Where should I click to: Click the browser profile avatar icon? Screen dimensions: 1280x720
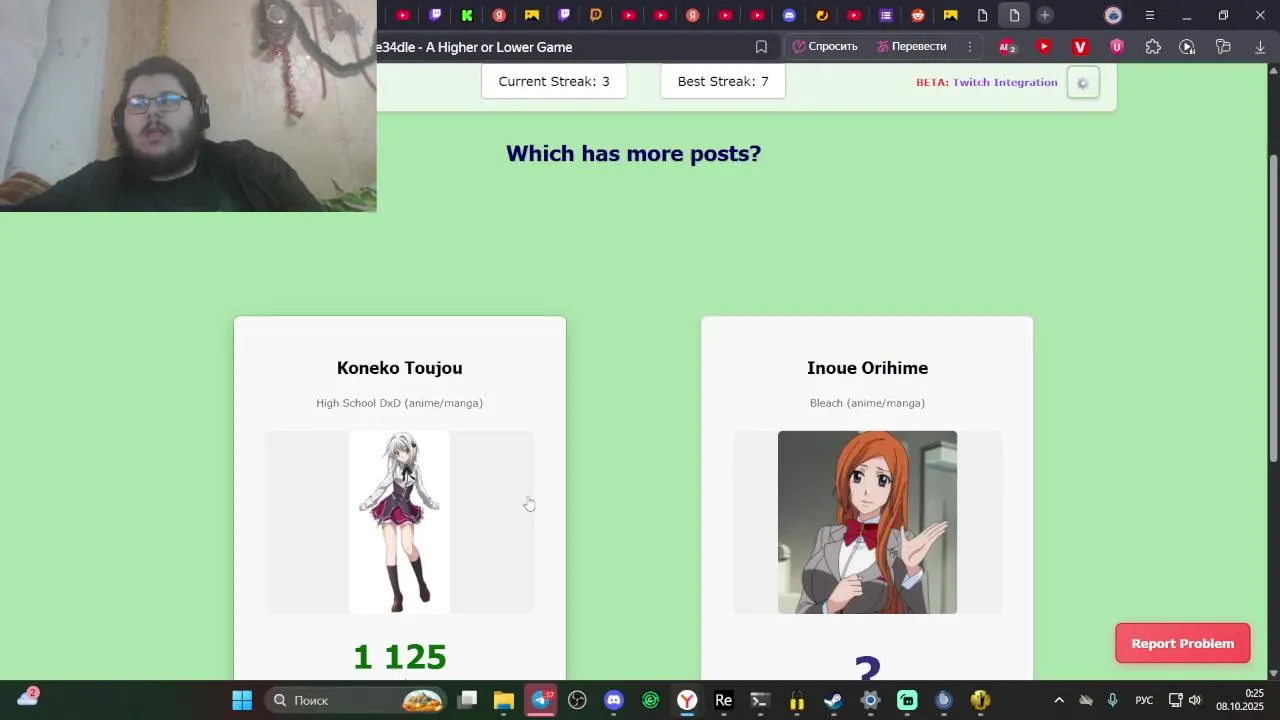[1113, 15]
